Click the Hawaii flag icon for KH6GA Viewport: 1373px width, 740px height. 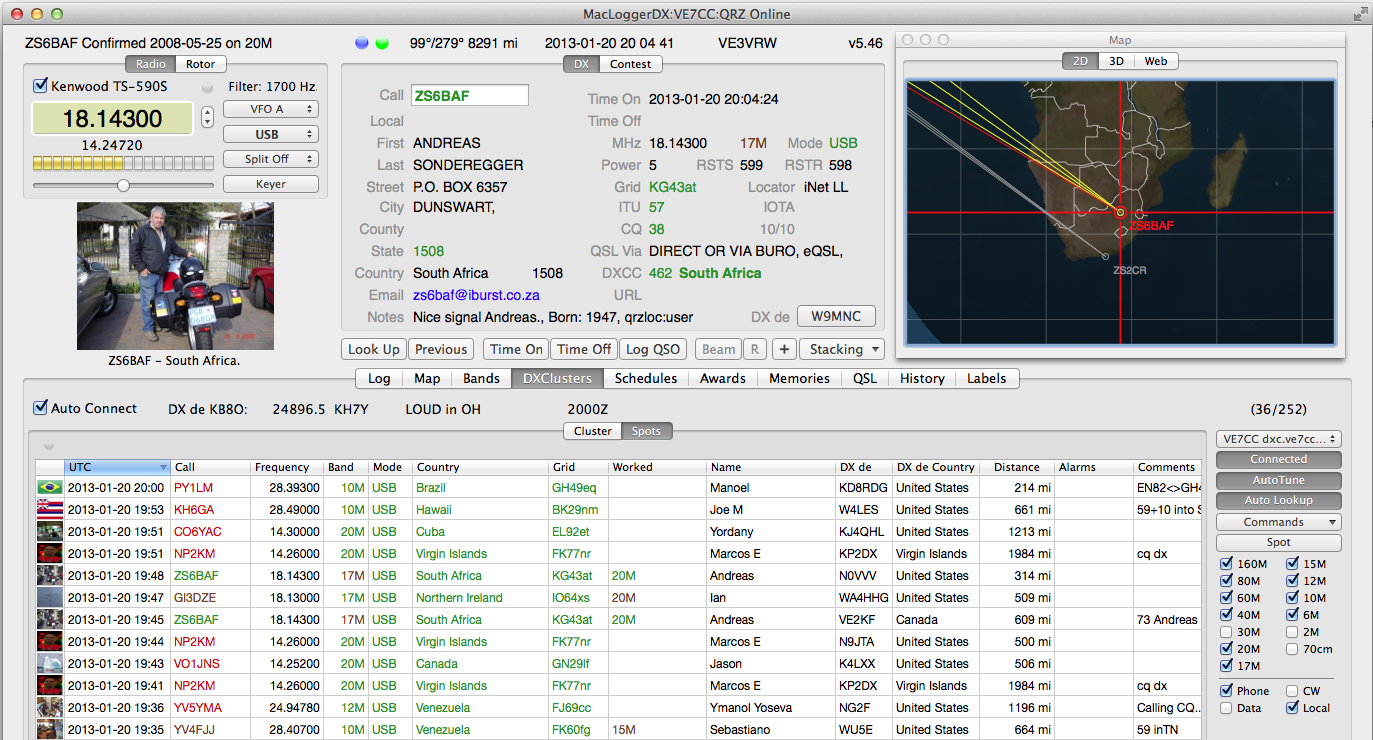(49, 510)
